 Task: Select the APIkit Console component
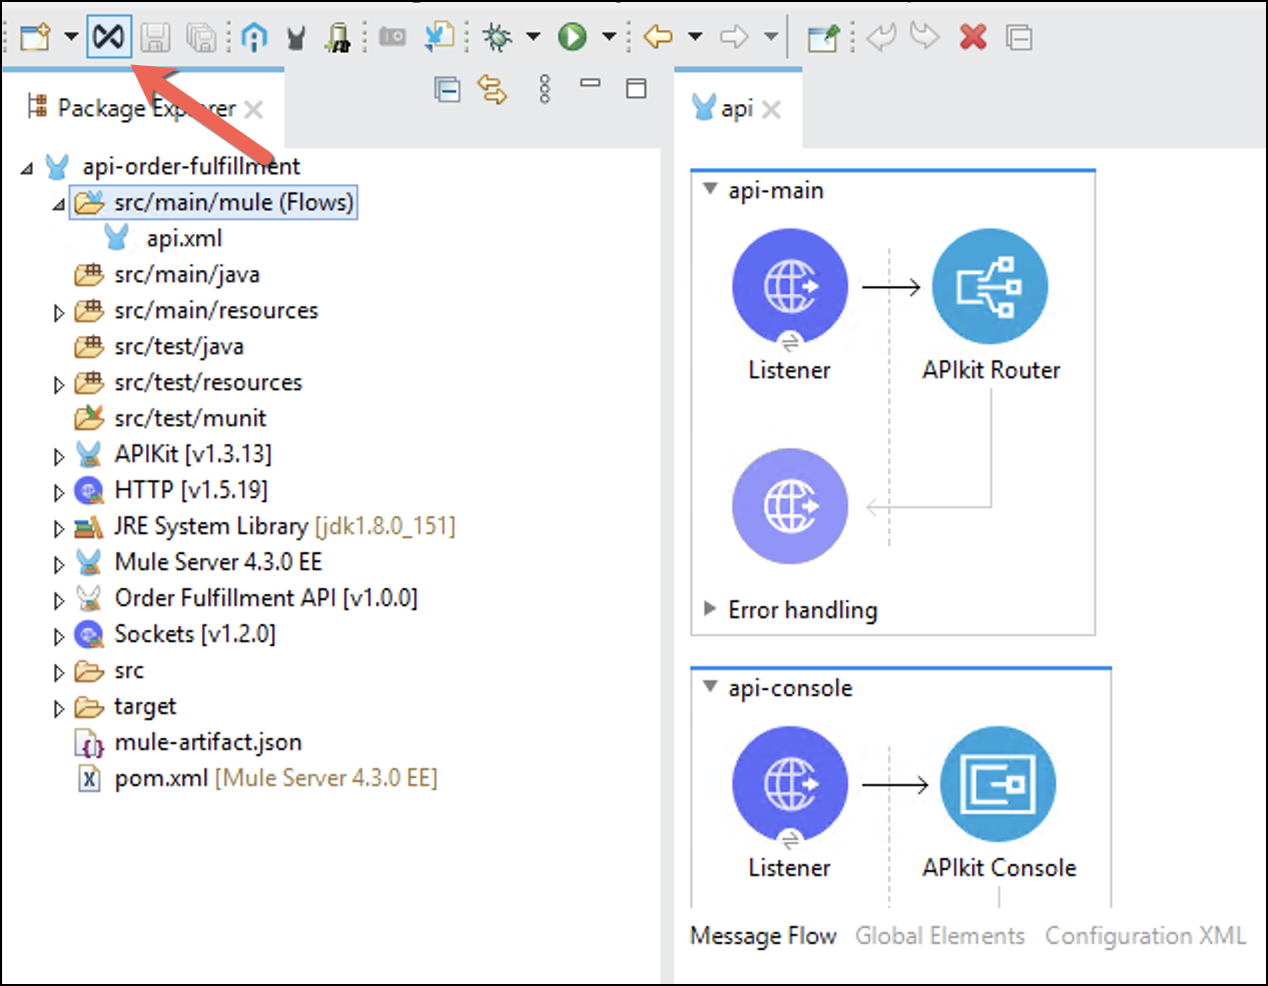coord(998,784)
